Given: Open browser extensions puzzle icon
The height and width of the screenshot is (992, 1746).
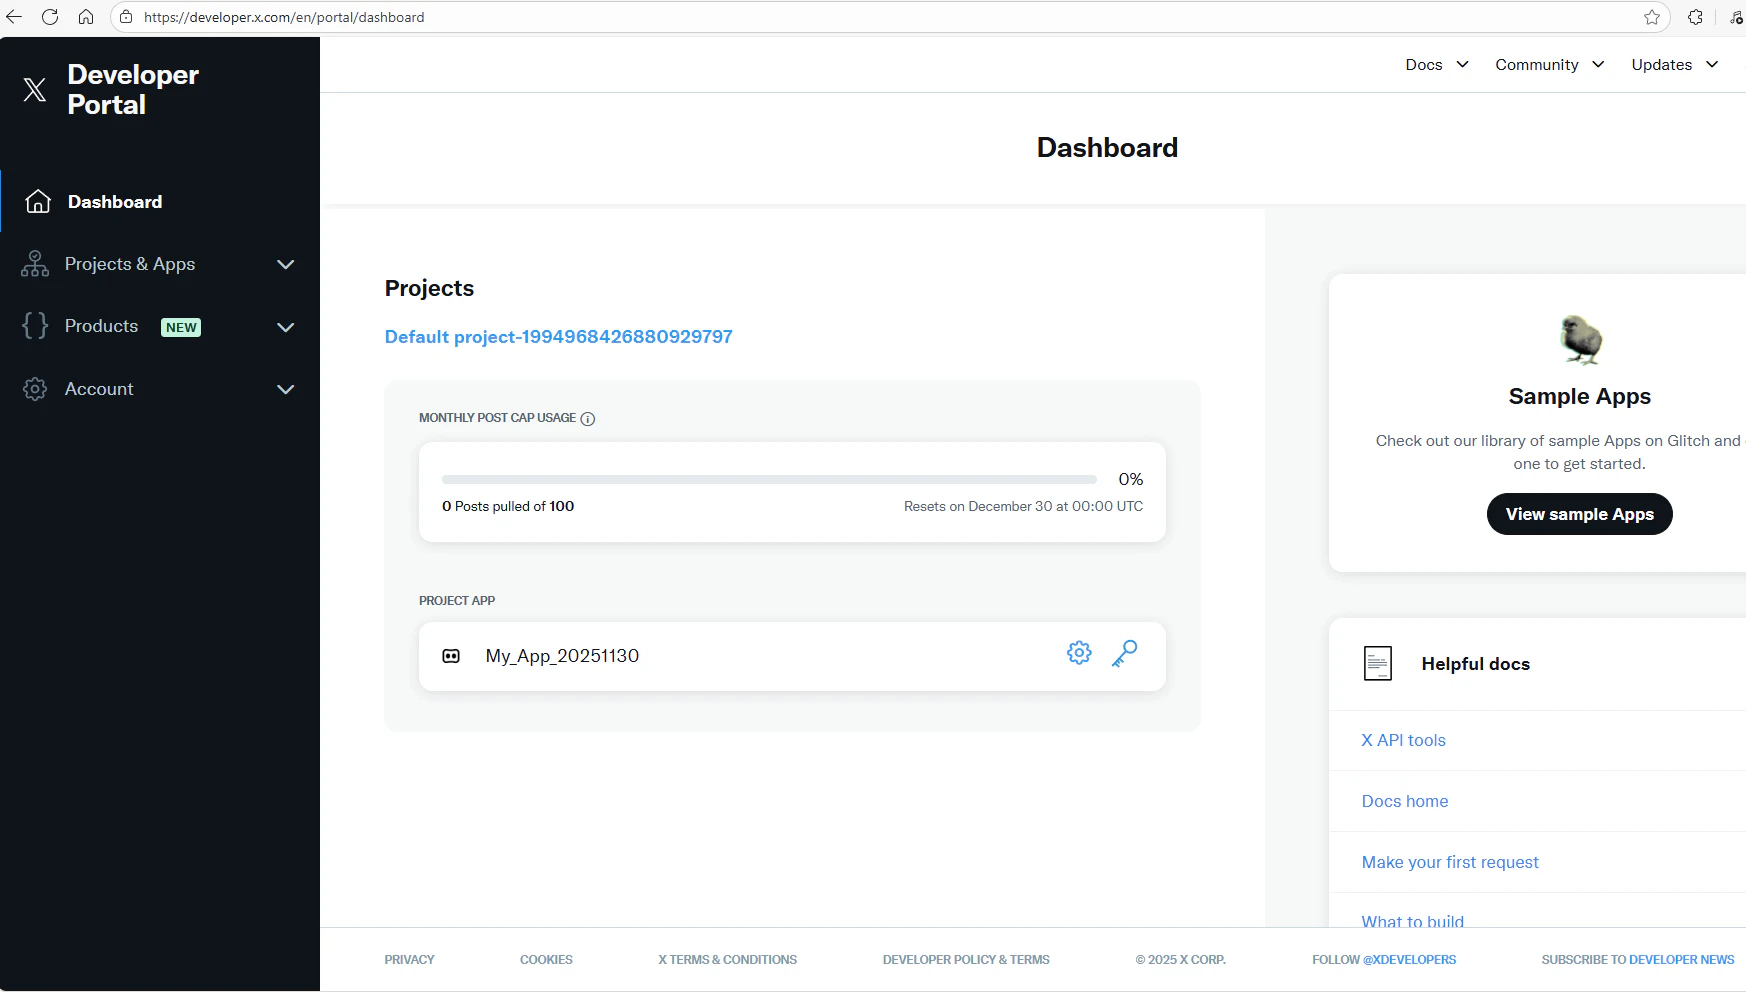Looking at the screenshot, I should pyautogui.click(x=1695, y=17).
